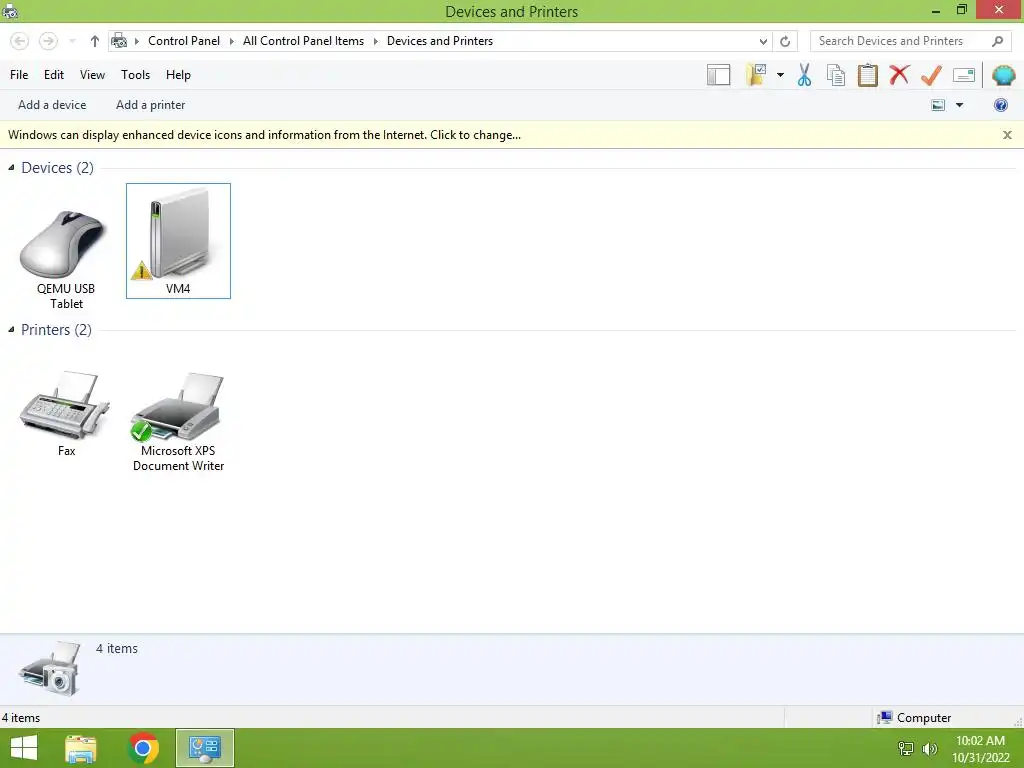Go up one level with up arrow
1024x768 pixels.
click(x=95, y=41)
